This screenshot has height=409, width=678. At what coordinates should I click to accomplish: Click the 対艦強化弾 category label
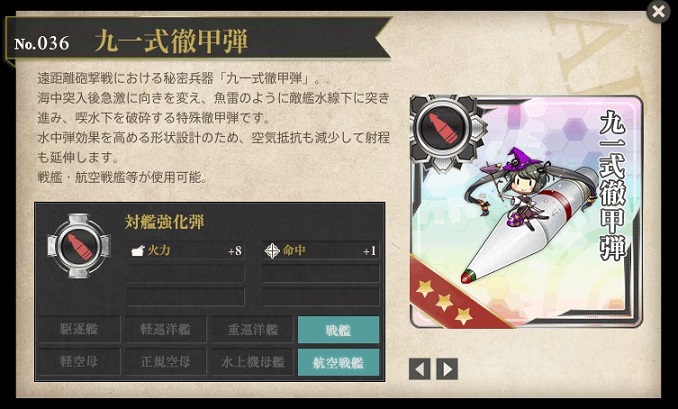pyautogui.click(x=164, y=222)
